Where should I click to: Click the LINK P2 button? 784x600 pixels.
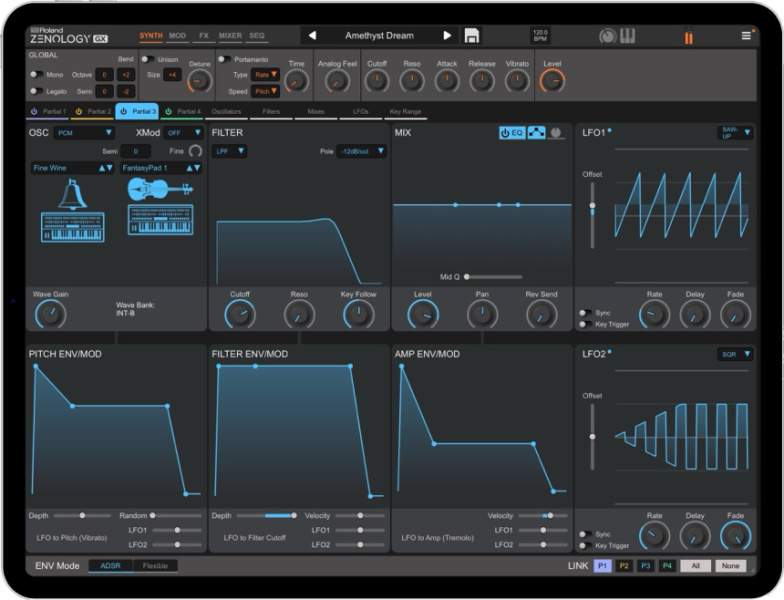624,566
